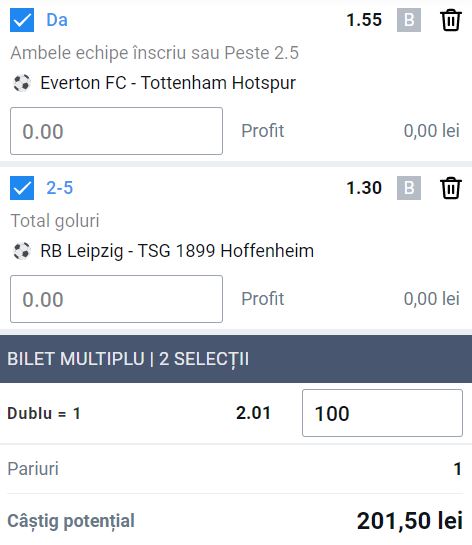472x545 pixels.
Task: Delete the Everton FC - Tottenham Hotspur selection
Action: click(x=451, y=21)
